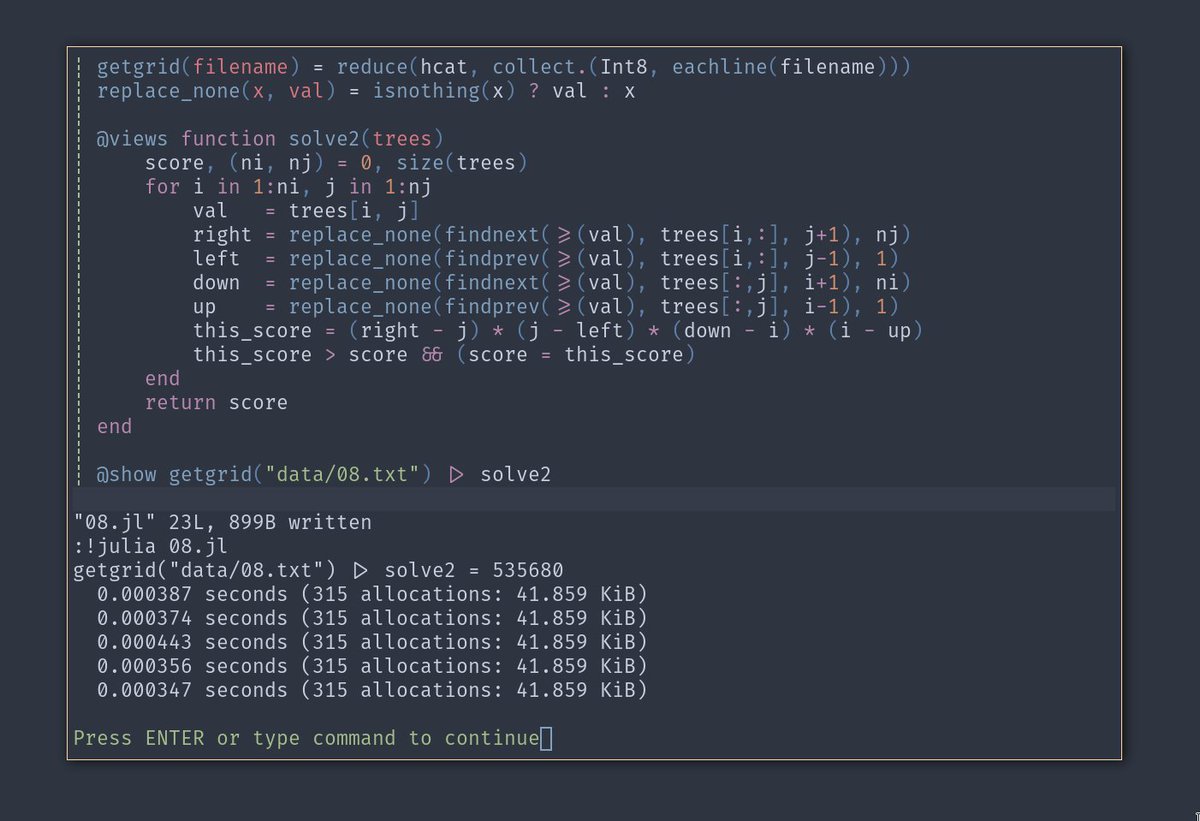Place cursor on @views function solve2(trees)
Image resolution: width=1200 pixels, height=821 pixels.
pos(270,139)
